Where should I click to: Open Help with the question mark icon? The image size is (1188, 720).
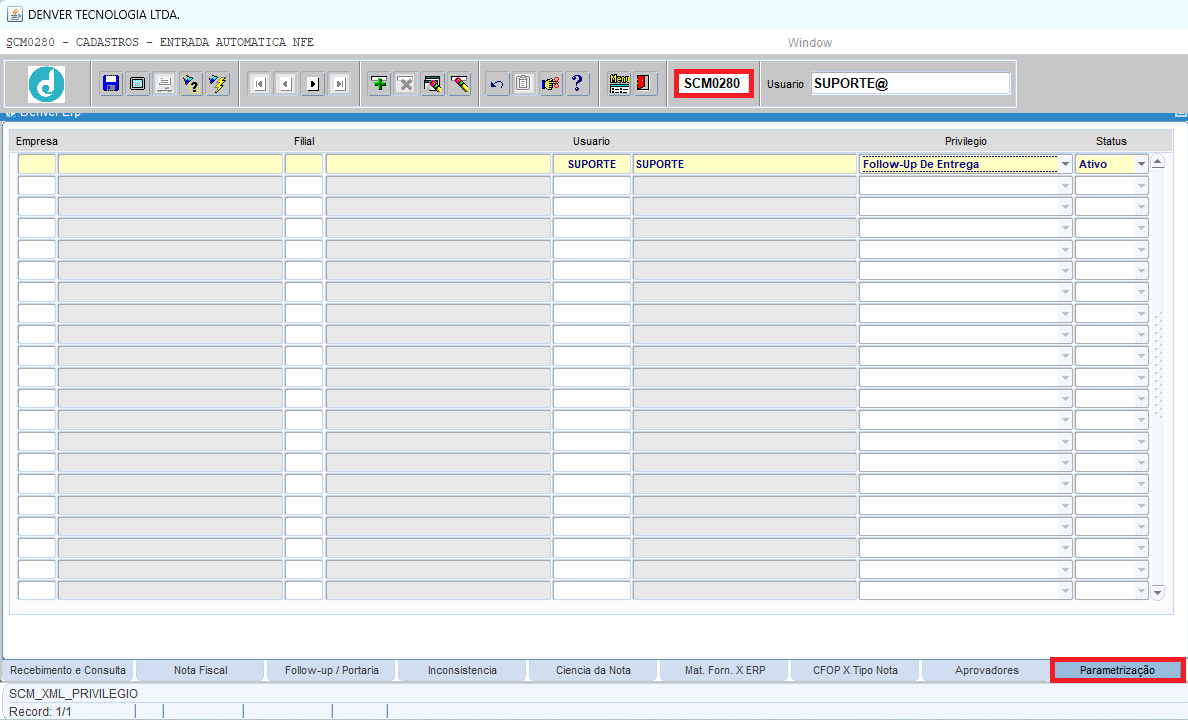pos(577,83)
